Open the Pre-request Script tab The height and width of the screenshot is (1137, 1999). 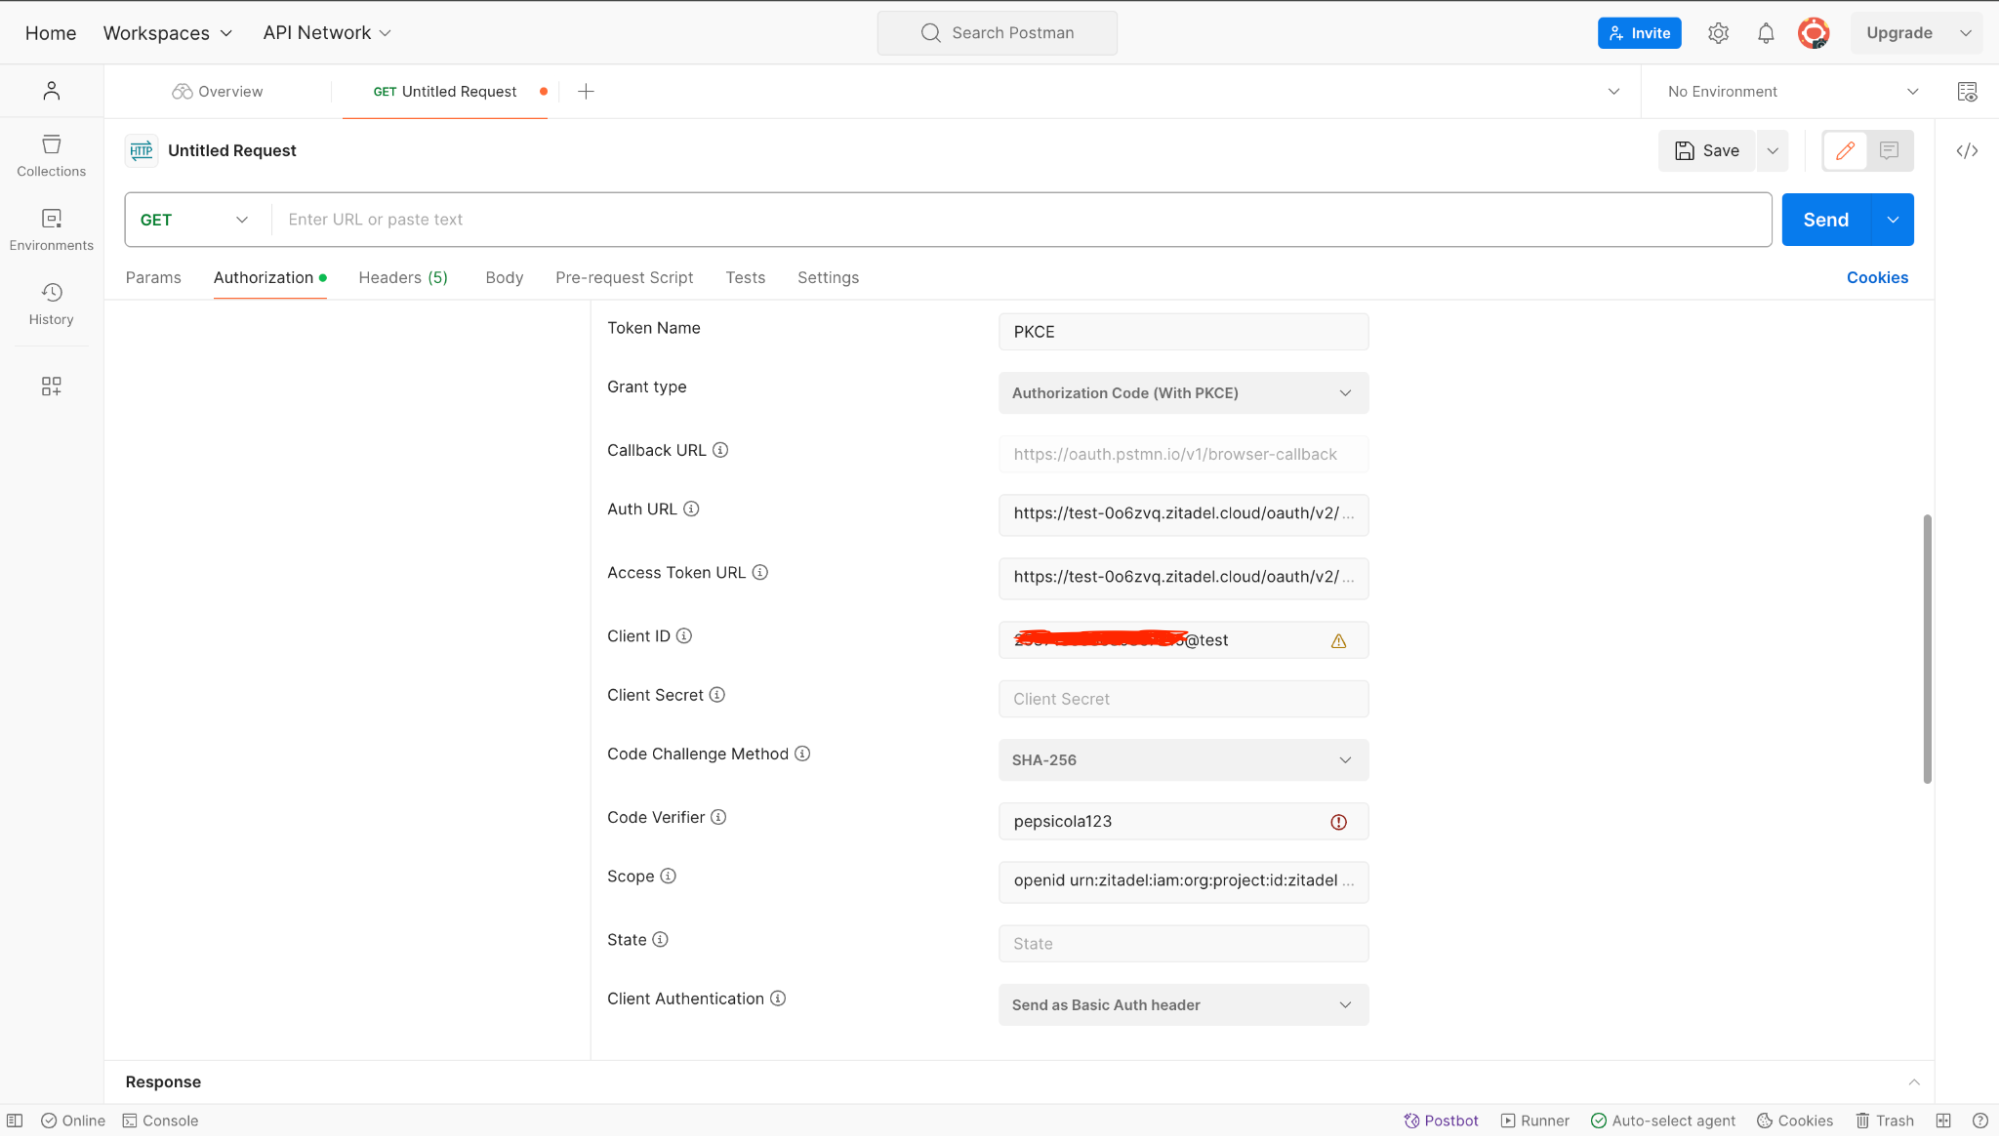[x=624, y=278]
